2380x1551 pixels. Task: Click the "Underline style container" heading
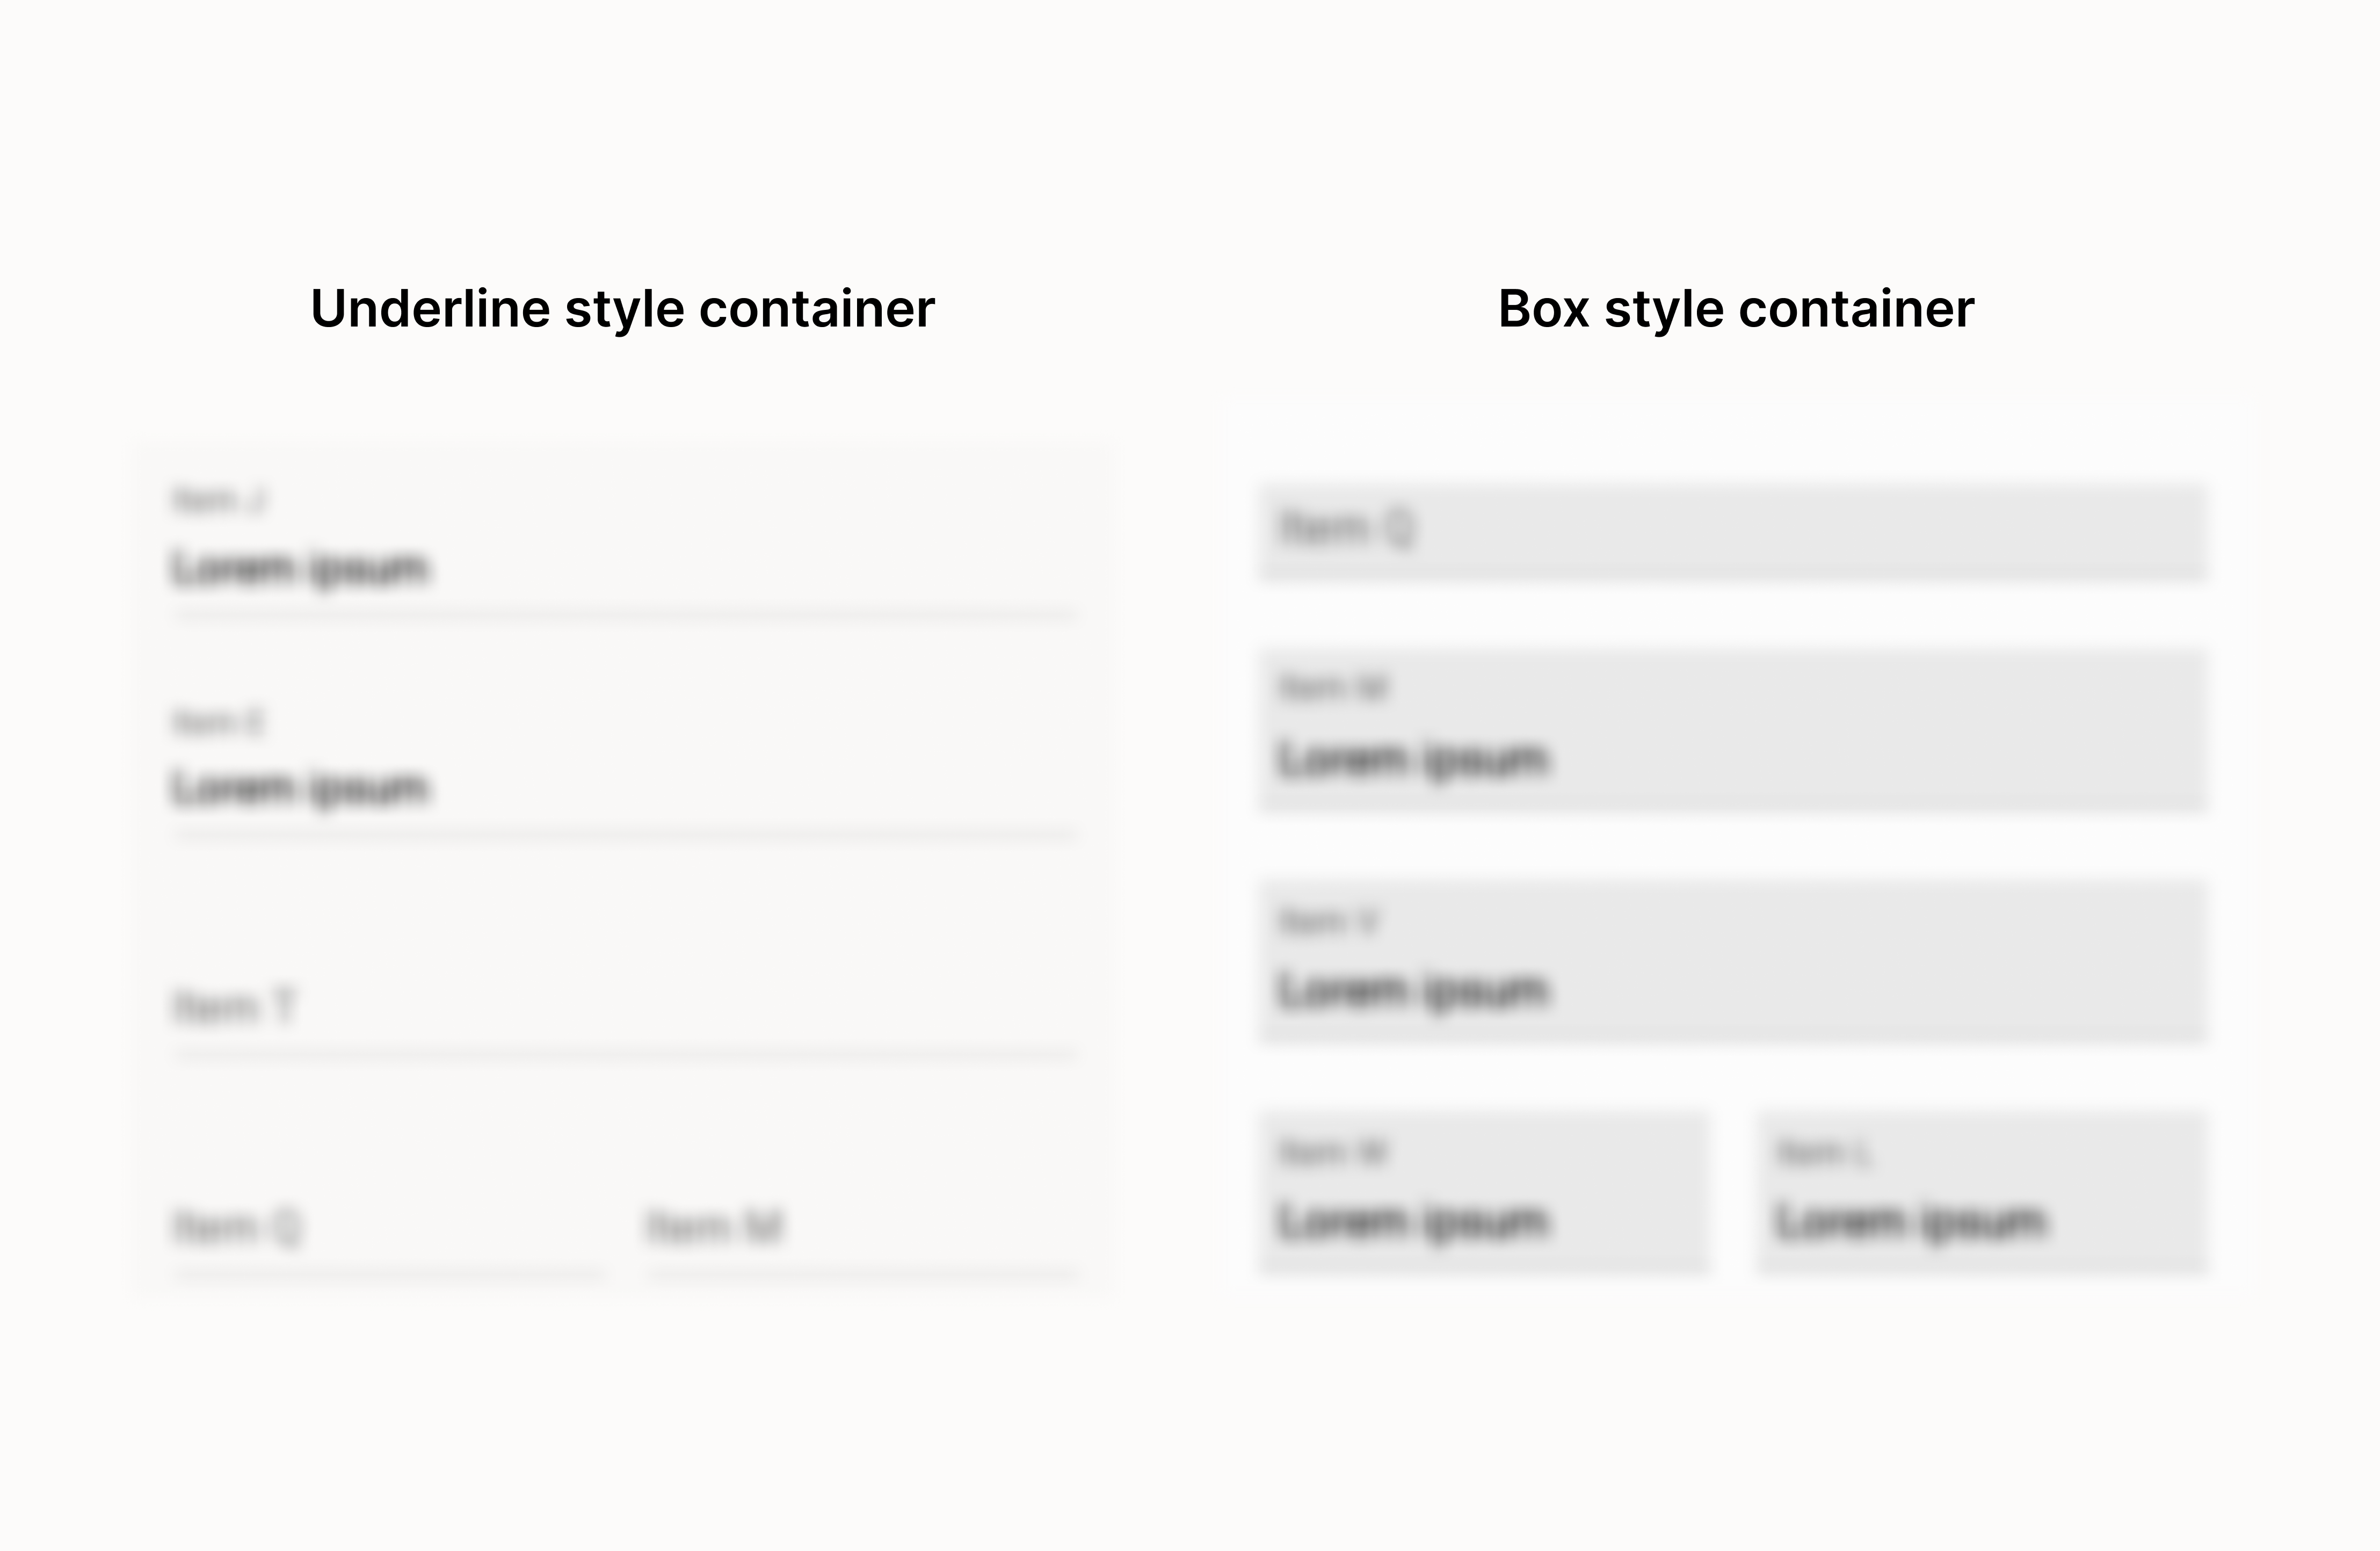pyautogui.click(x=622, y=308)
